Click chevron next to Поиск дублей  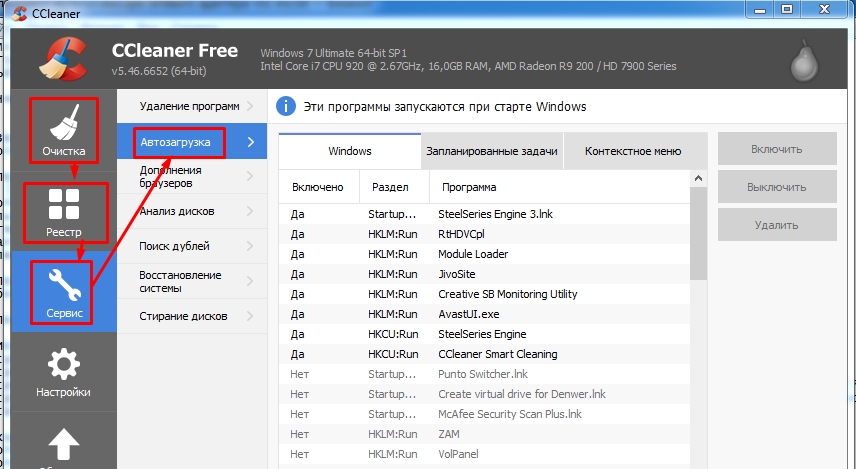coord(251,246)
